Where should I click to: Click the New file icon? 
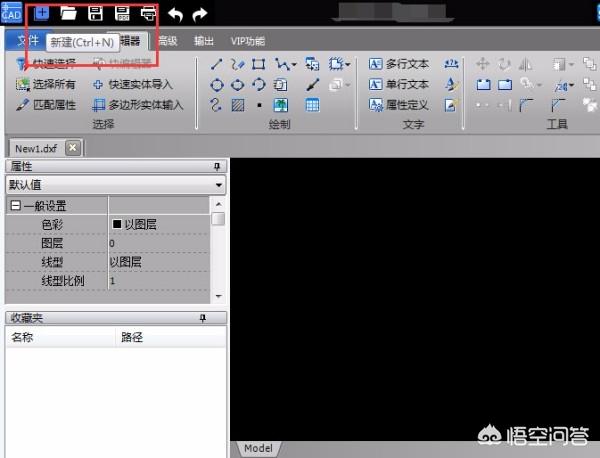point(42,14)
